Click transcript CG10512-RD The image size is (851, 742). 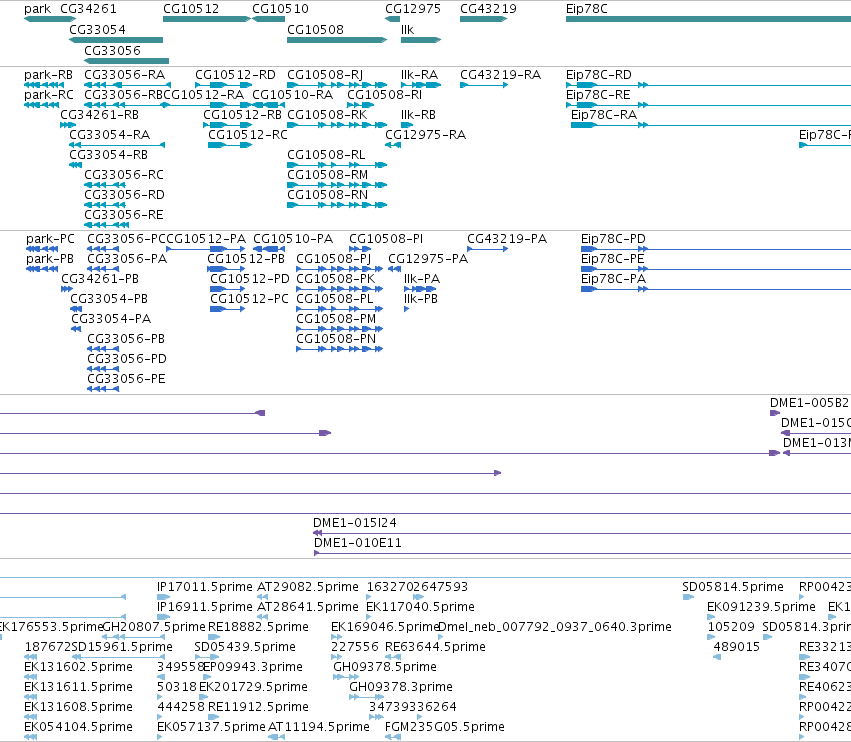[x=236, y=74]
